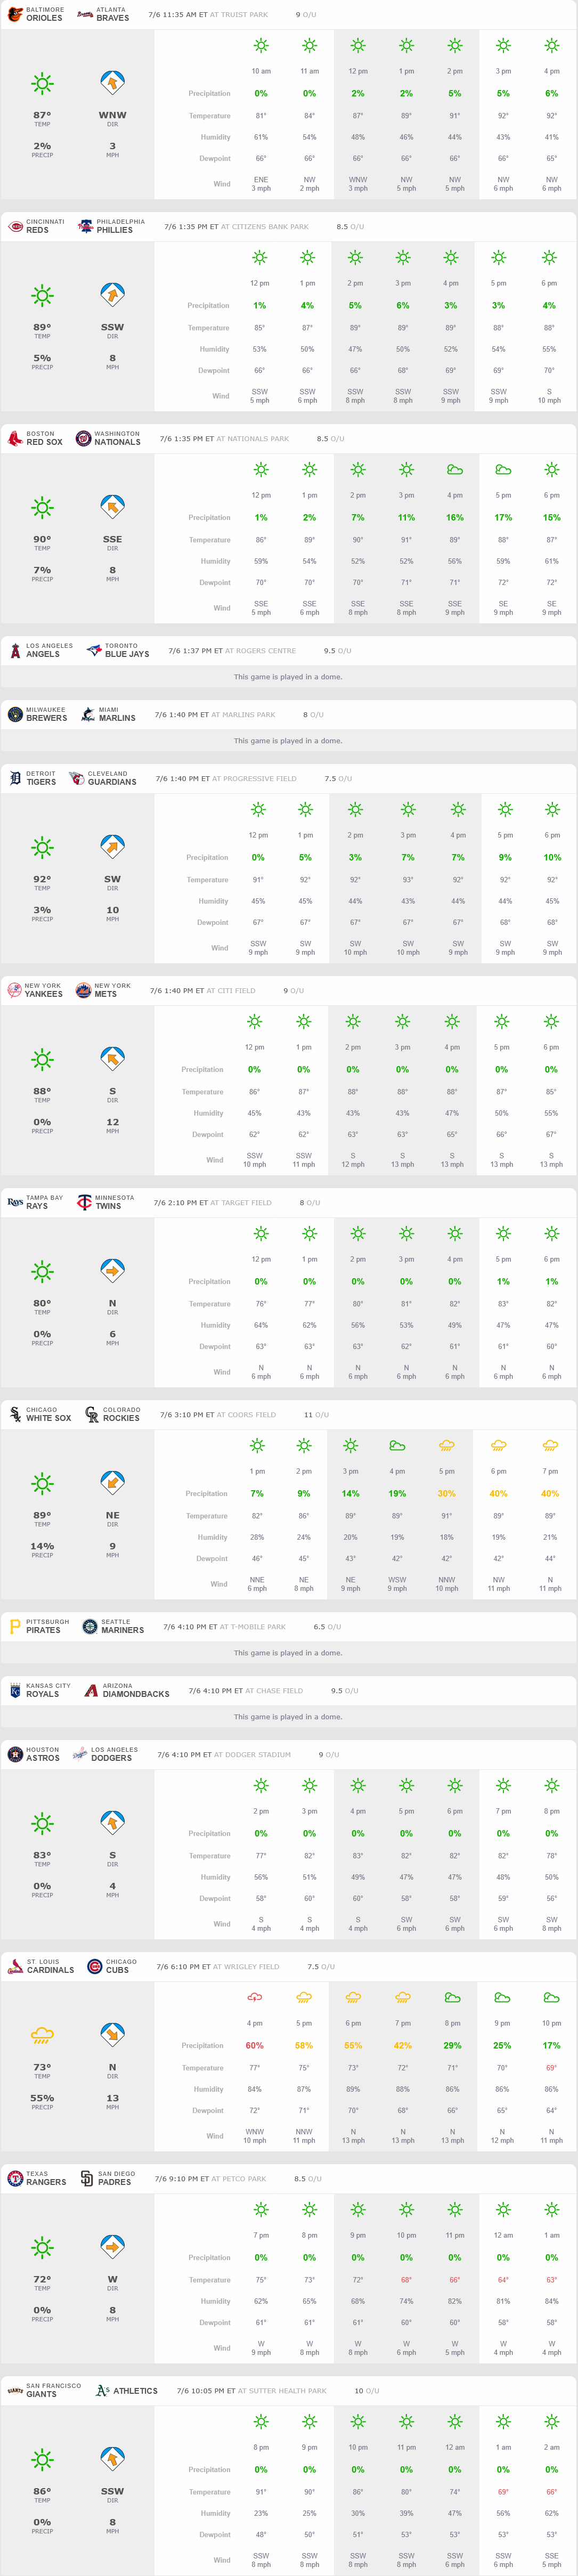The width and height of the screenshot is (578, 2576).
Task: Click the Arizona Diamondbacks logo
Action: (91, 1690)
